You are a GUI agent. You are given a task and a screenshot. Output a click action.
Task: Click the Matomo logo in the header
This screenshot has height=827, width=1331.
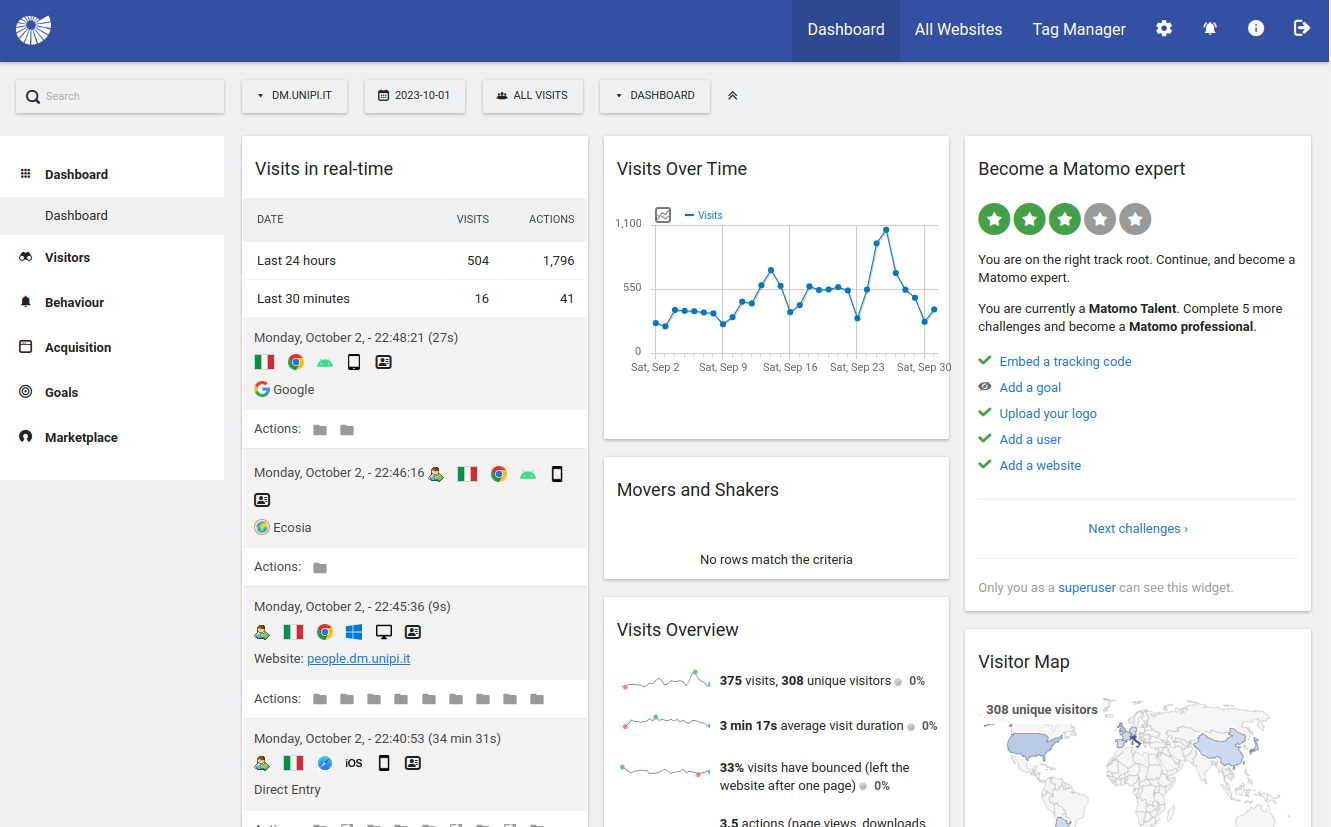coord(33,29)
